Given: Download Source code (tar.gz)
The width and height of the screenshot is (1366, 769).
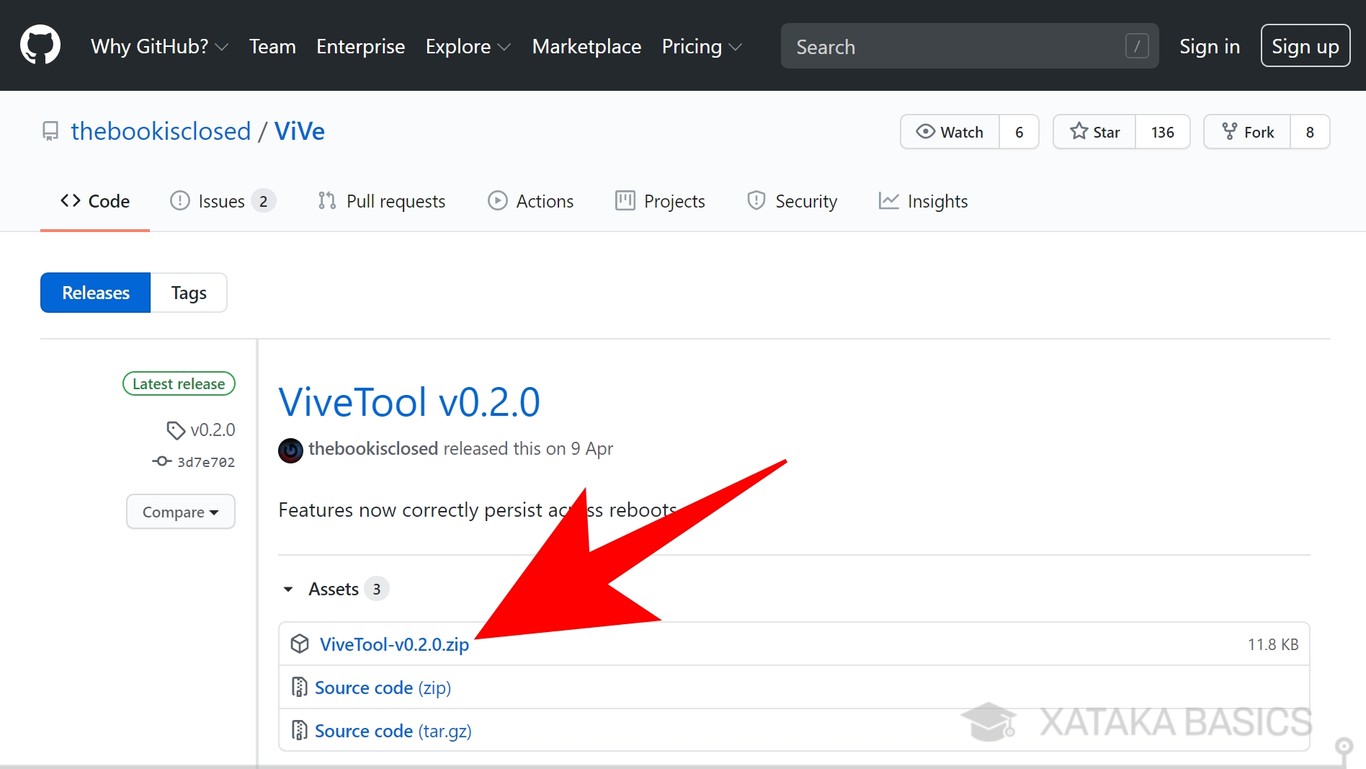Looking at the screenshot, I should pyautogui.click(x=392, y=731).
